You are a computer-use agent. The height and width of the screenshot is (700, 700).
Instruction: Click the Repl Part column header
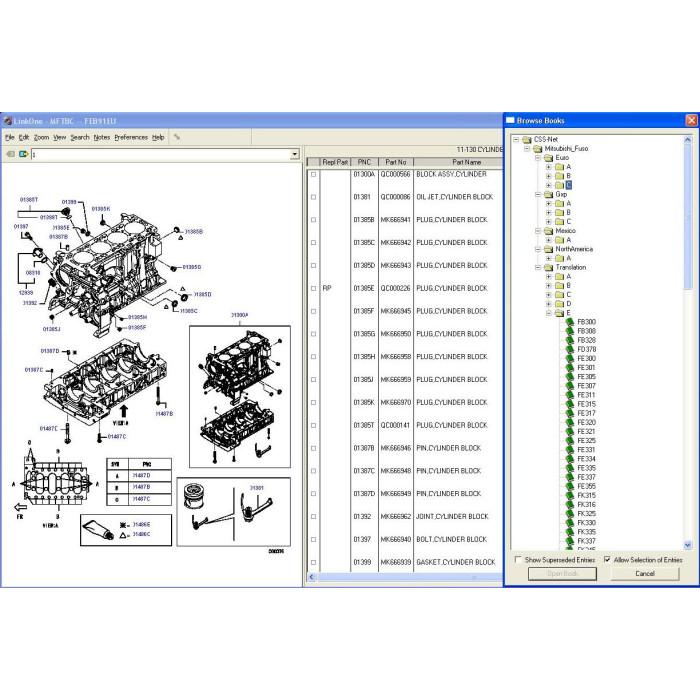click(x=335, y=162)
